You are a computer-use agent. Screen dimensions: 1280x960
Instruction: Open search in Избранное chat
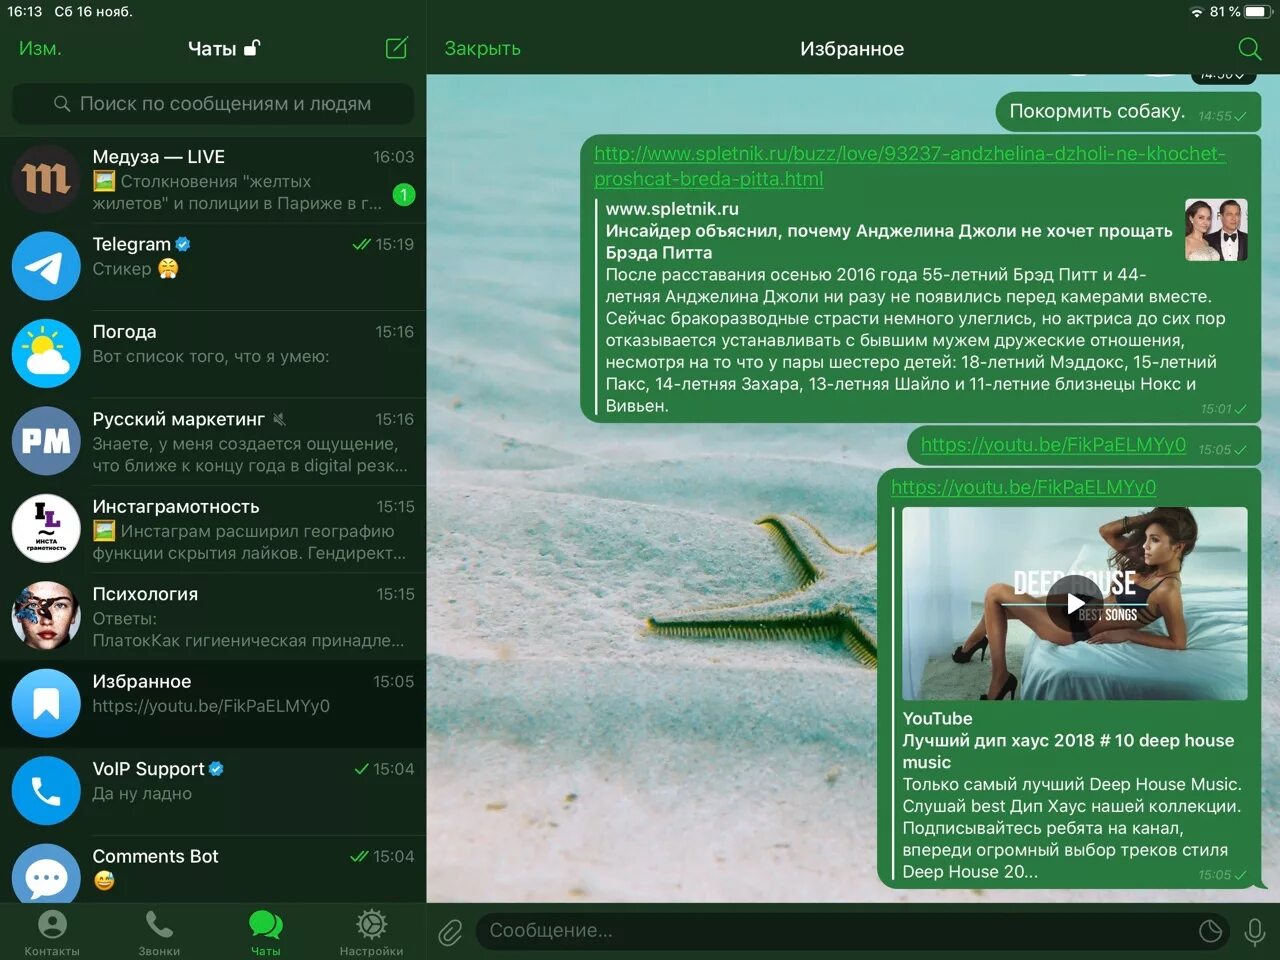pos(1249,48)
